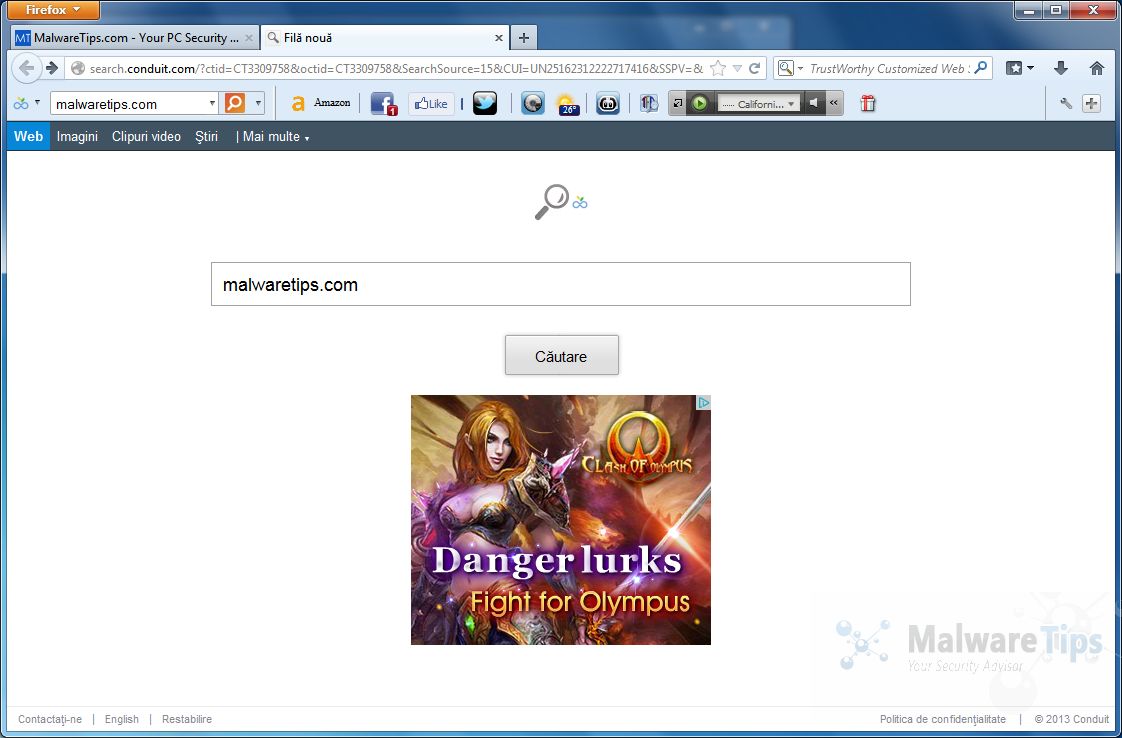Click the round disc toolbar icon
This screenshot has width=1122, height=738.
coord(532,104)
